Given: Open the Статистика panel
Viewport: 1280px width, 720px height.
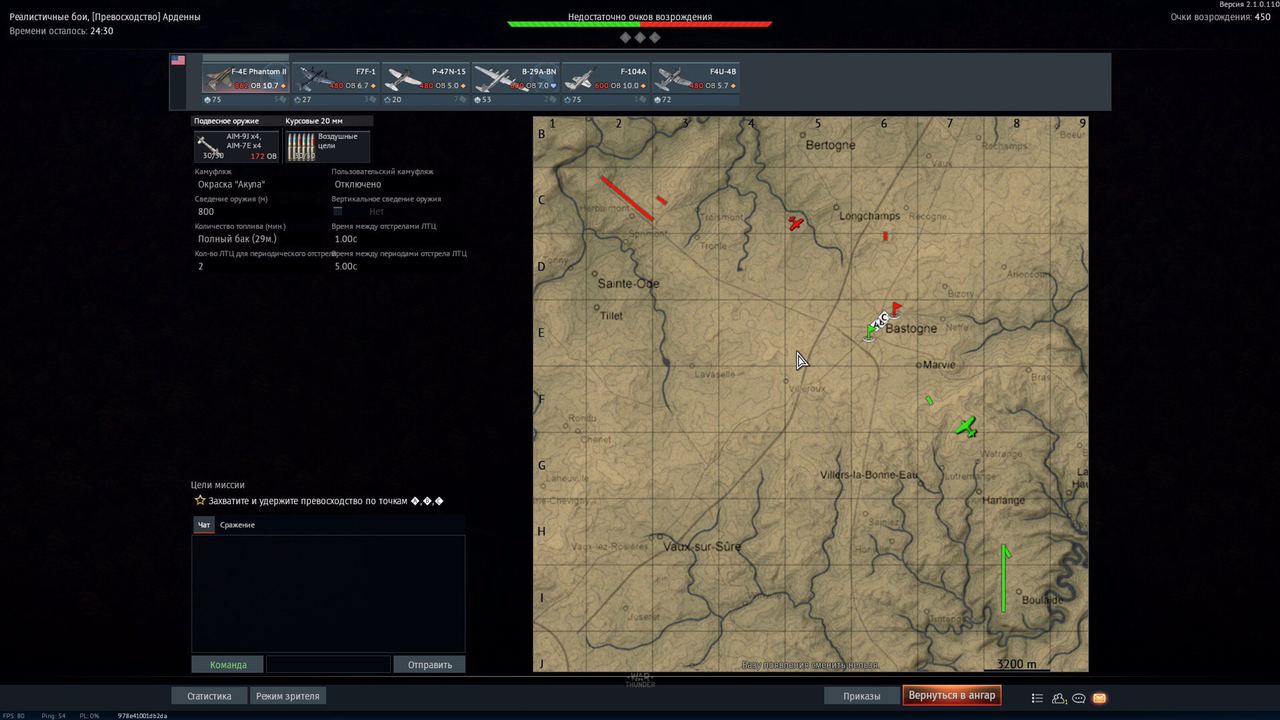Looking at the screenshot, I should [x=209, y=696].
